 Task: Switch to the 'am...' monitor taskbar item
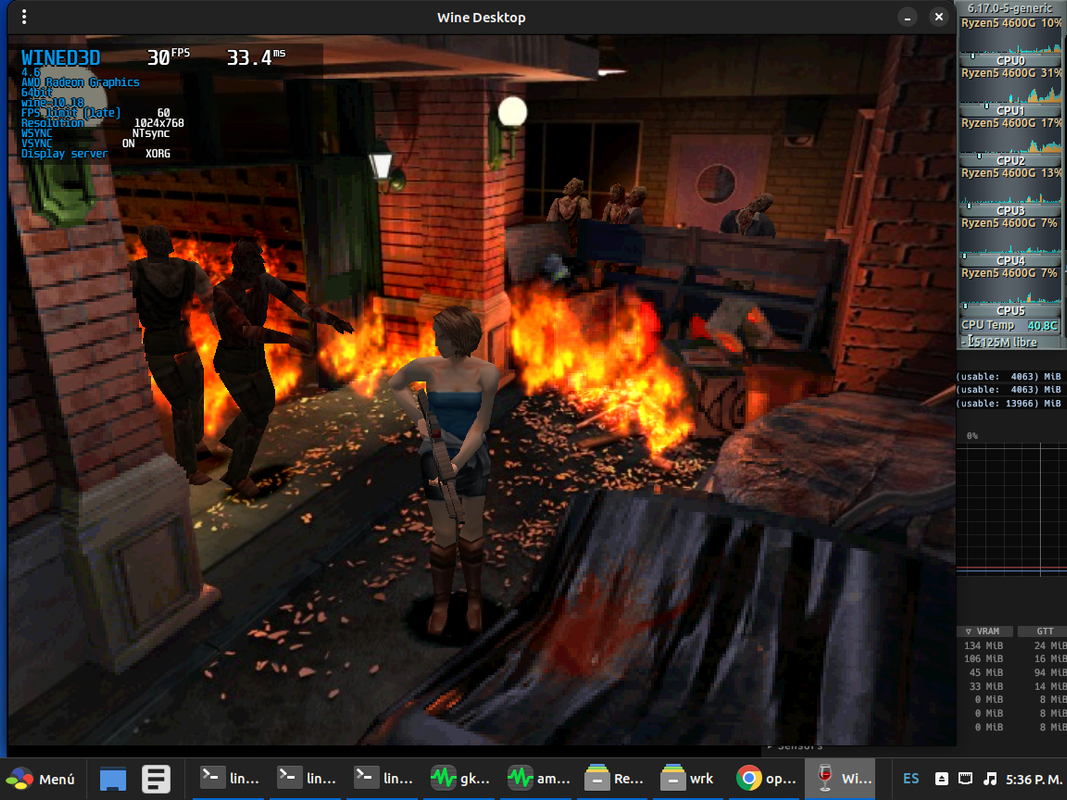pos(538,778)
